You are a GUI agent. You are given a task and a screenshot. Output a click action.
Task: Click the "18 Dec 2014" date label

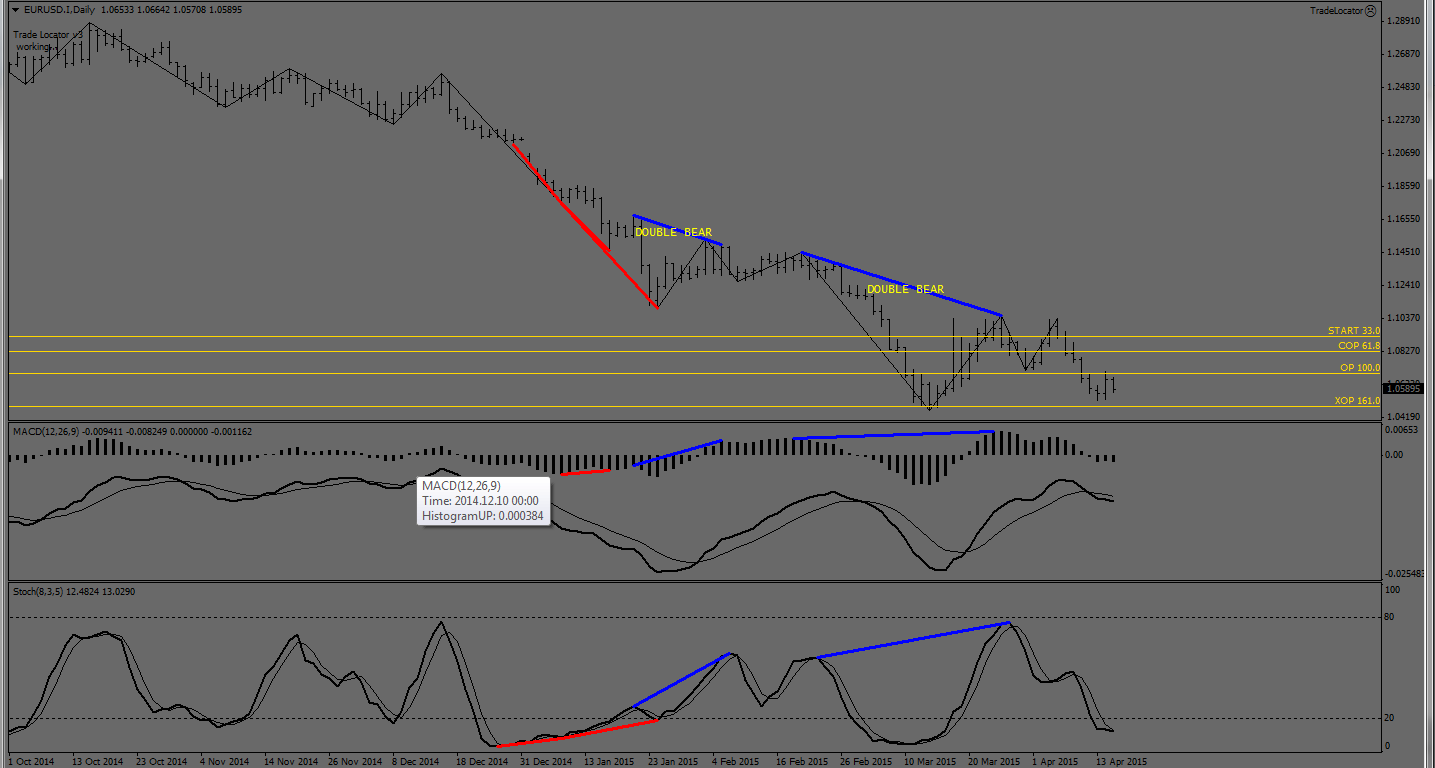point(483,761)
